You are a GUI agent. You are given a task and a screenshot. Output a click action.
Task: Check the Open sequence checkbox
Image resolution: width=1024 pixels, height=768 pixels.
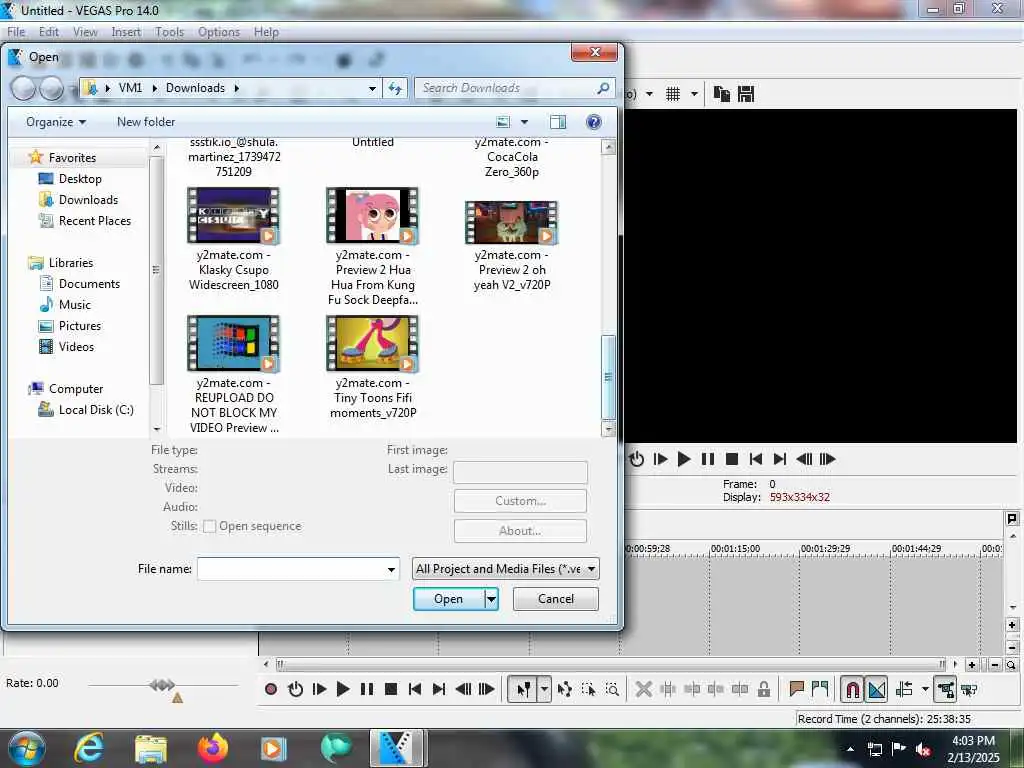pyautogui.click(x=210, y=526)
